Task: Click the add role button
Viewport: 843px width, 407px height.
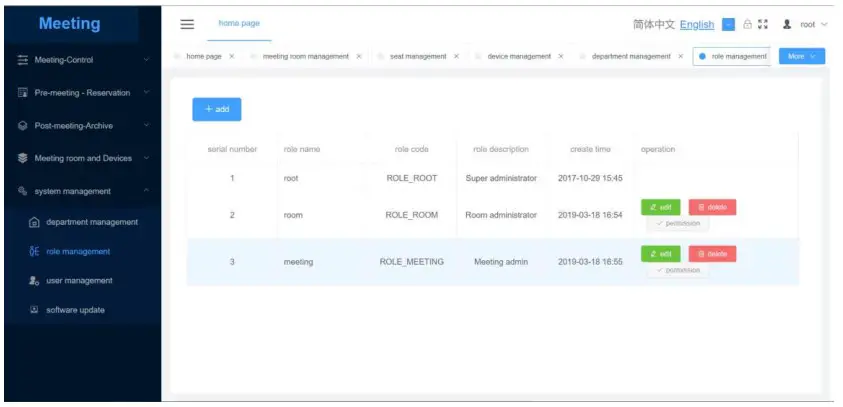Action: click(217, 109)
